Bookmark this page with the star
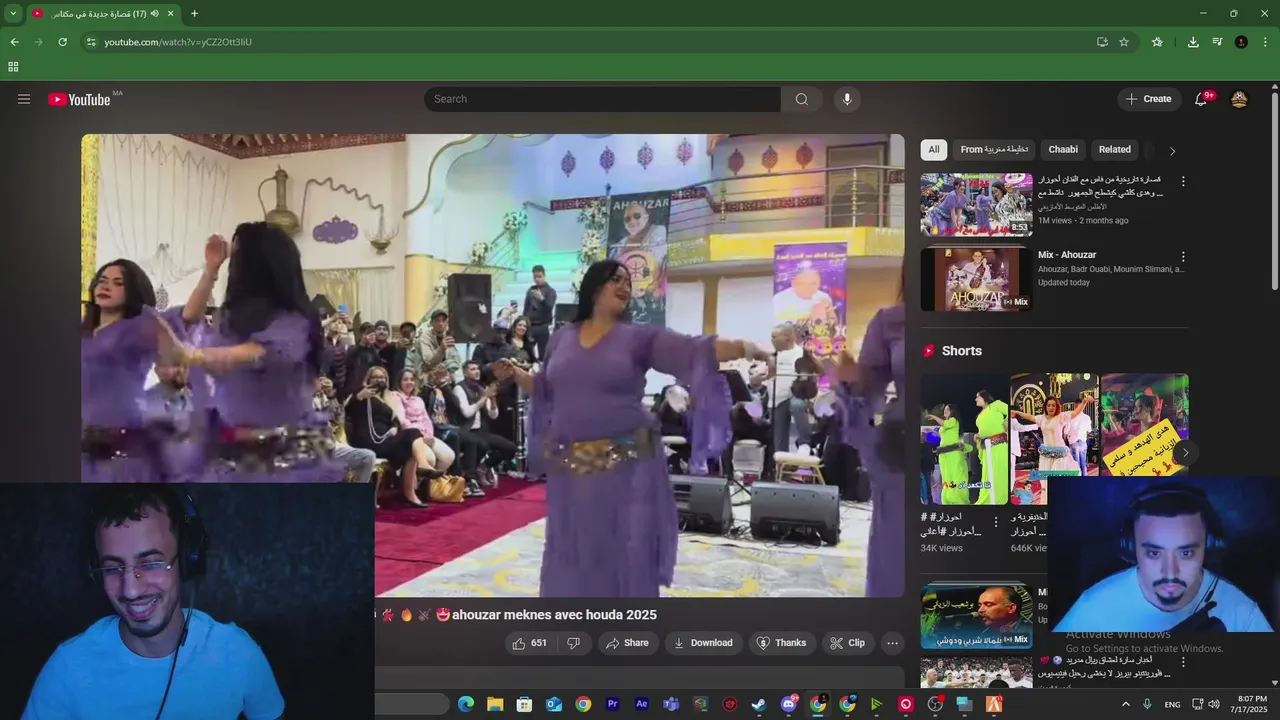Image resolution: width=1280 pixels, height=720 pixels. click(1124, 42)
